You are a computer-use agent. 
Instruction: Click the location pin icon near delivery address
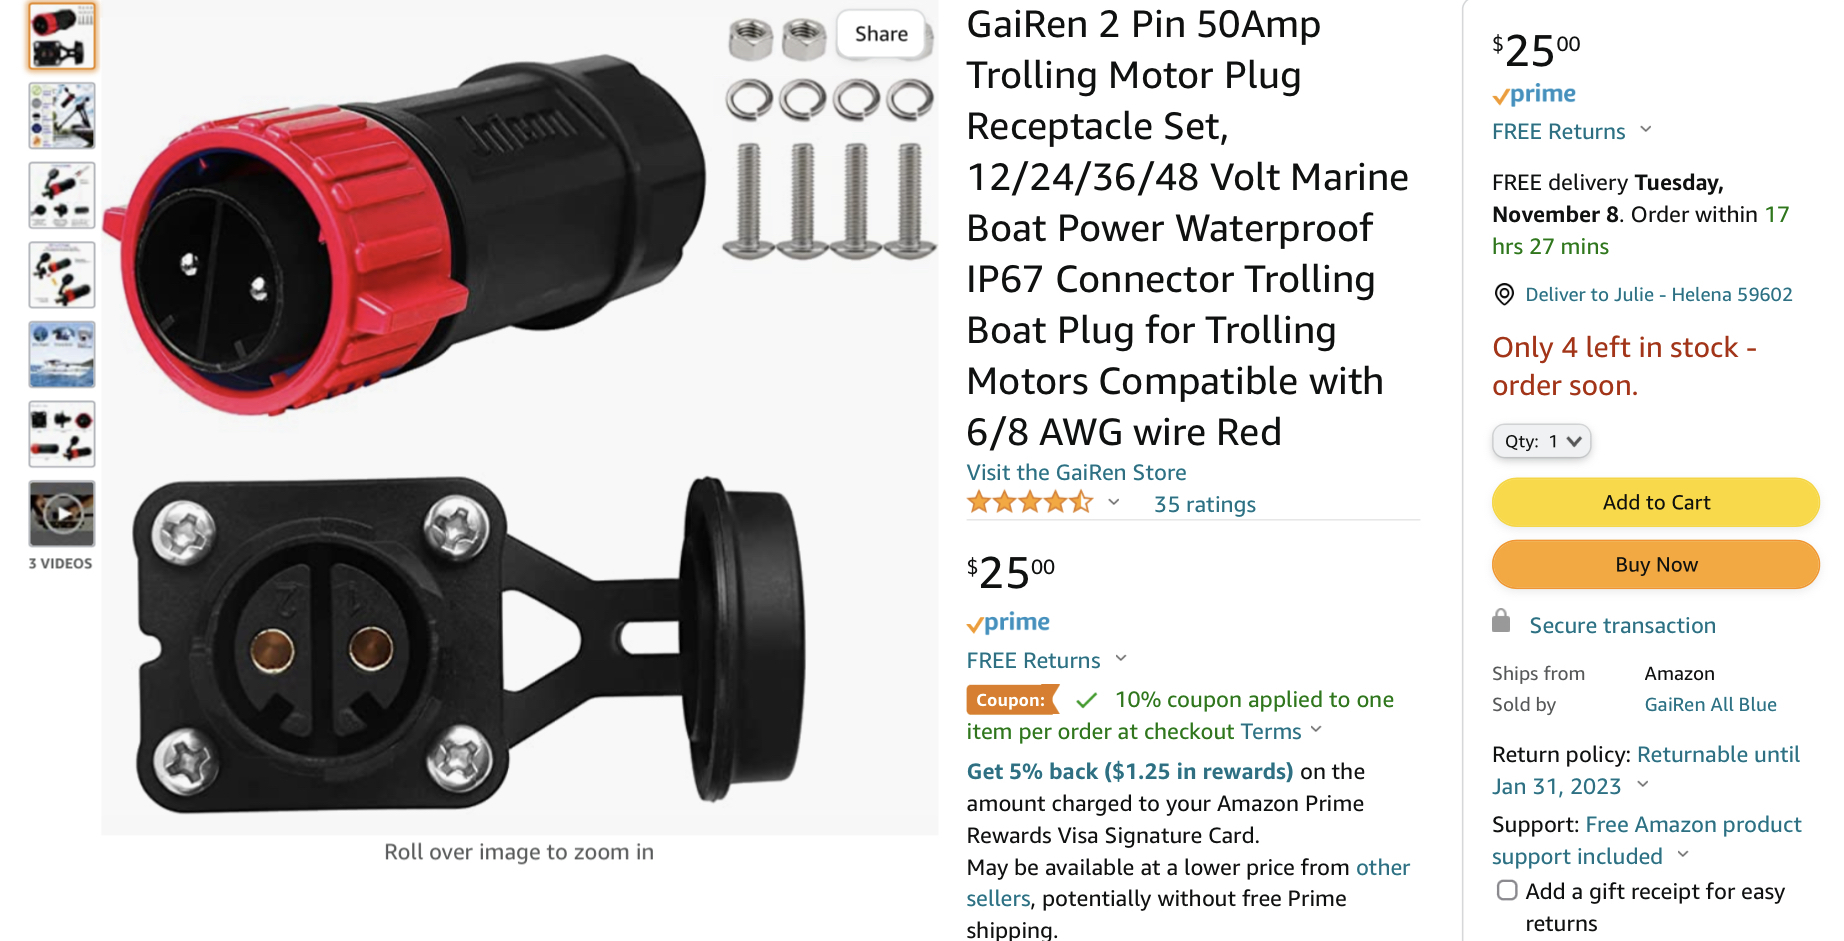1504,294
